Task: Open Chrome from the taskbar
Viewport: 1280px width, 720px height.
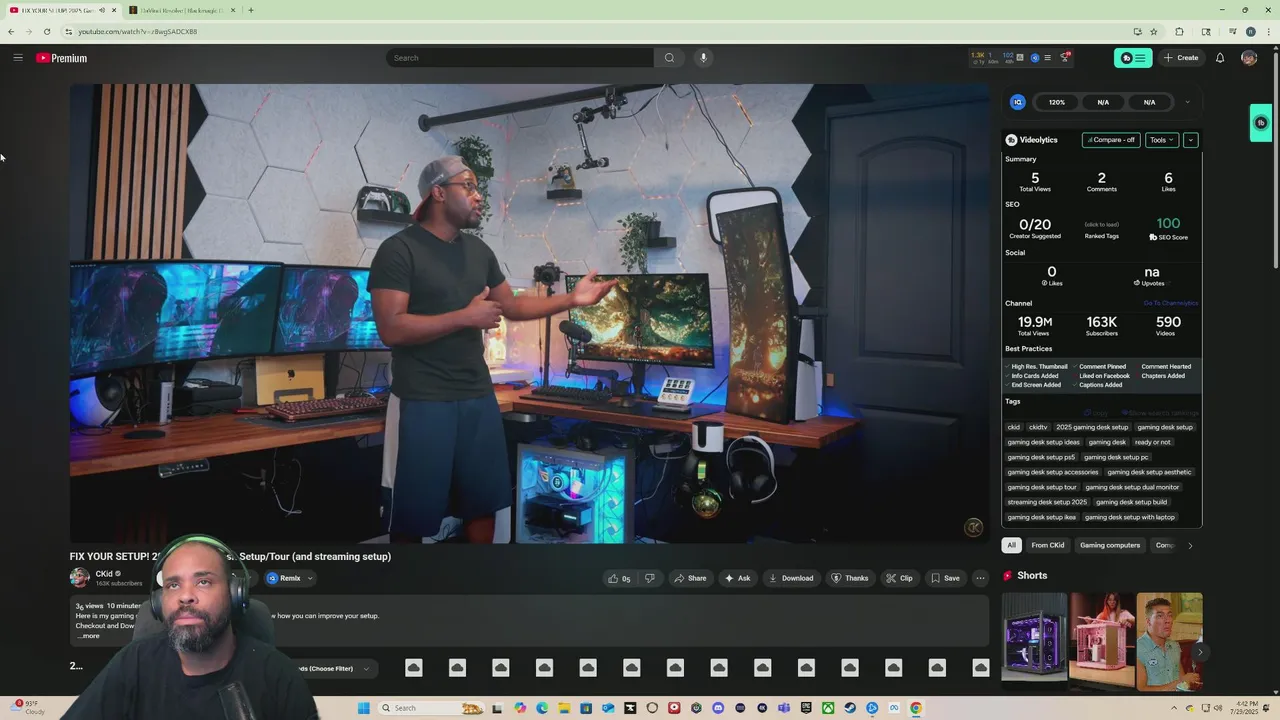Action: [x=916, y=708]
